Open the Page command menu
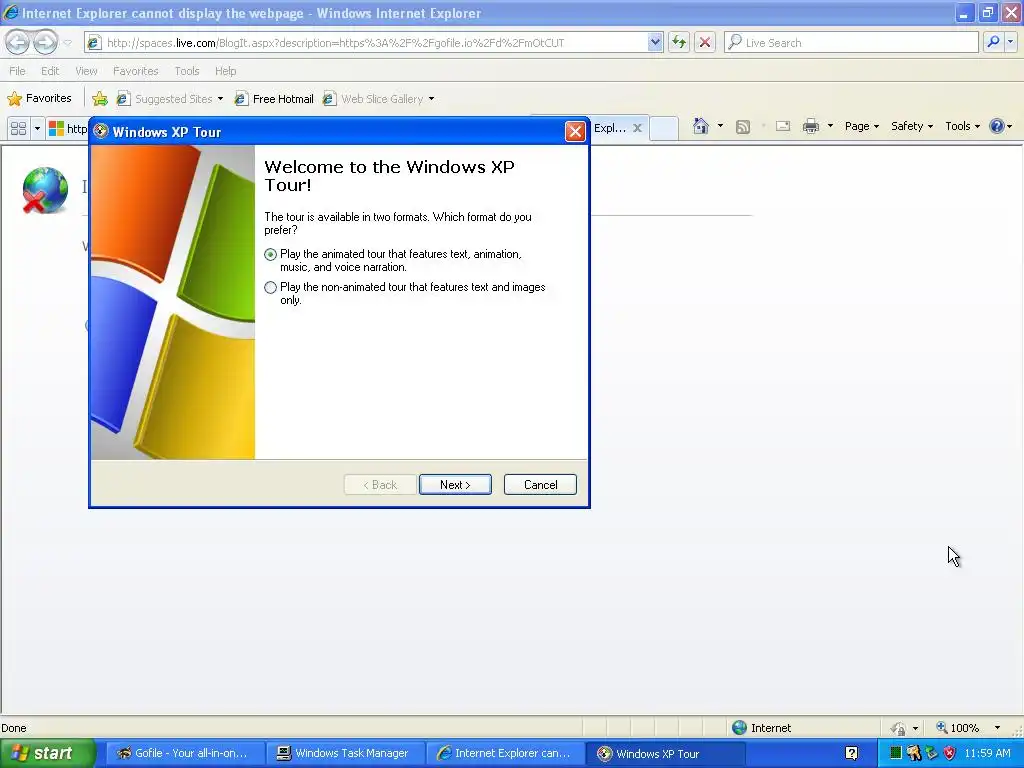Screen dimensions: 1024x768 861,126
